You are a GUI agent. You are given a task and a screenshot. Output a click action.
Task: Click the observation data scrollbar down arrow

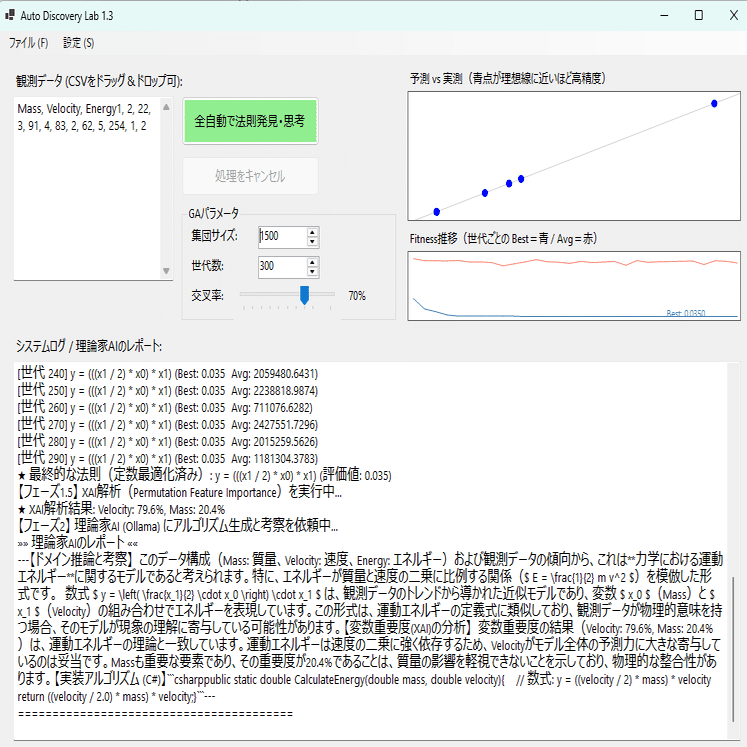(166, 271)
